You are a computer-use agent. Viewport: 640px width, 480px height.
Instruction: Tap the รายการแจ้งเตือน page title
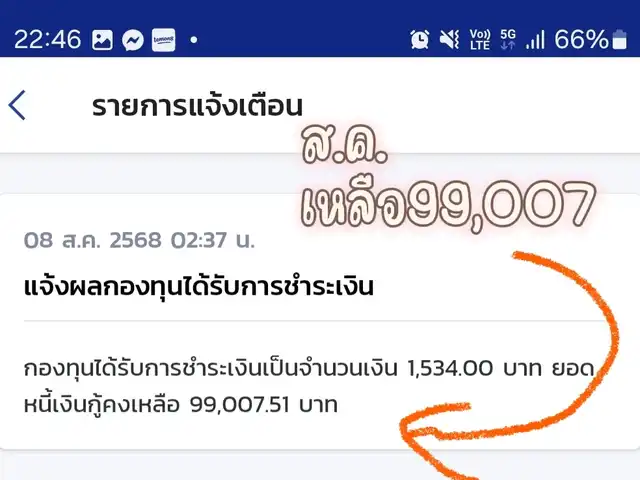[197, 106]
